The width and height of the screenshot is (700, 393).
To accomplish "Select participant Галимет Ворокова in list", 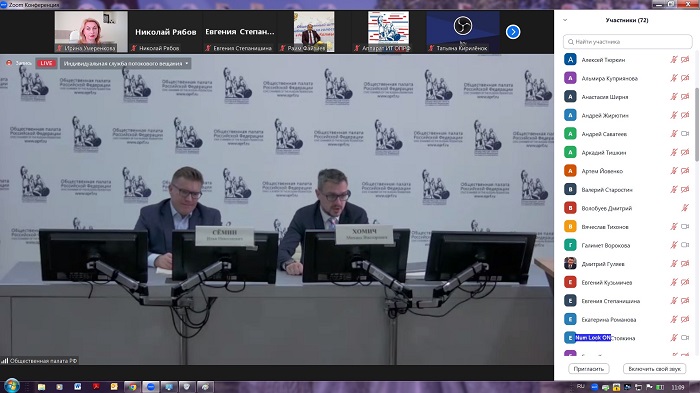I will 627,245.
